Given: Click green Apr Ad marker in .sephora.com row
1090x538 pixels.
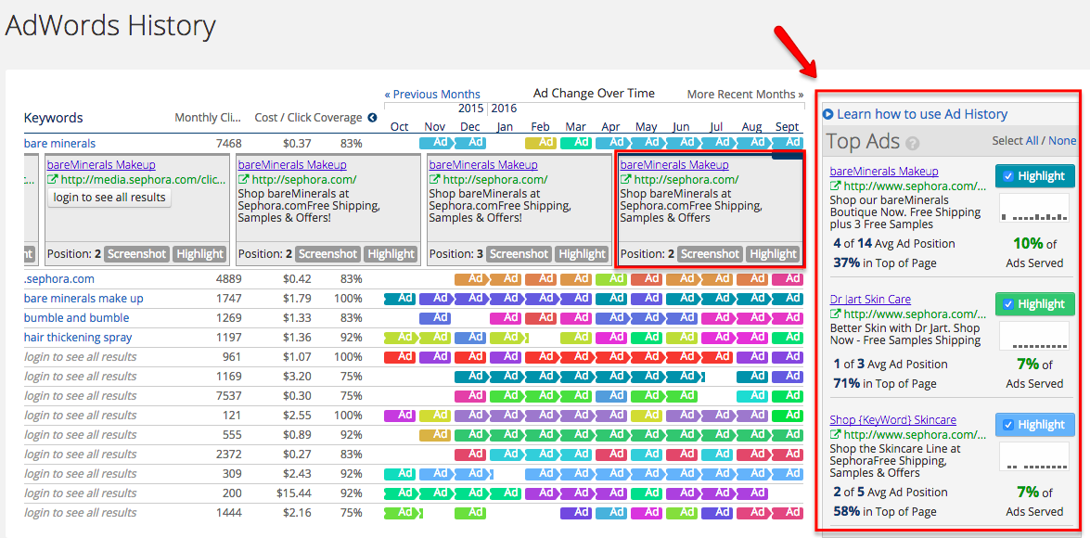Looking at the screenshot, I should coord(612,279).
